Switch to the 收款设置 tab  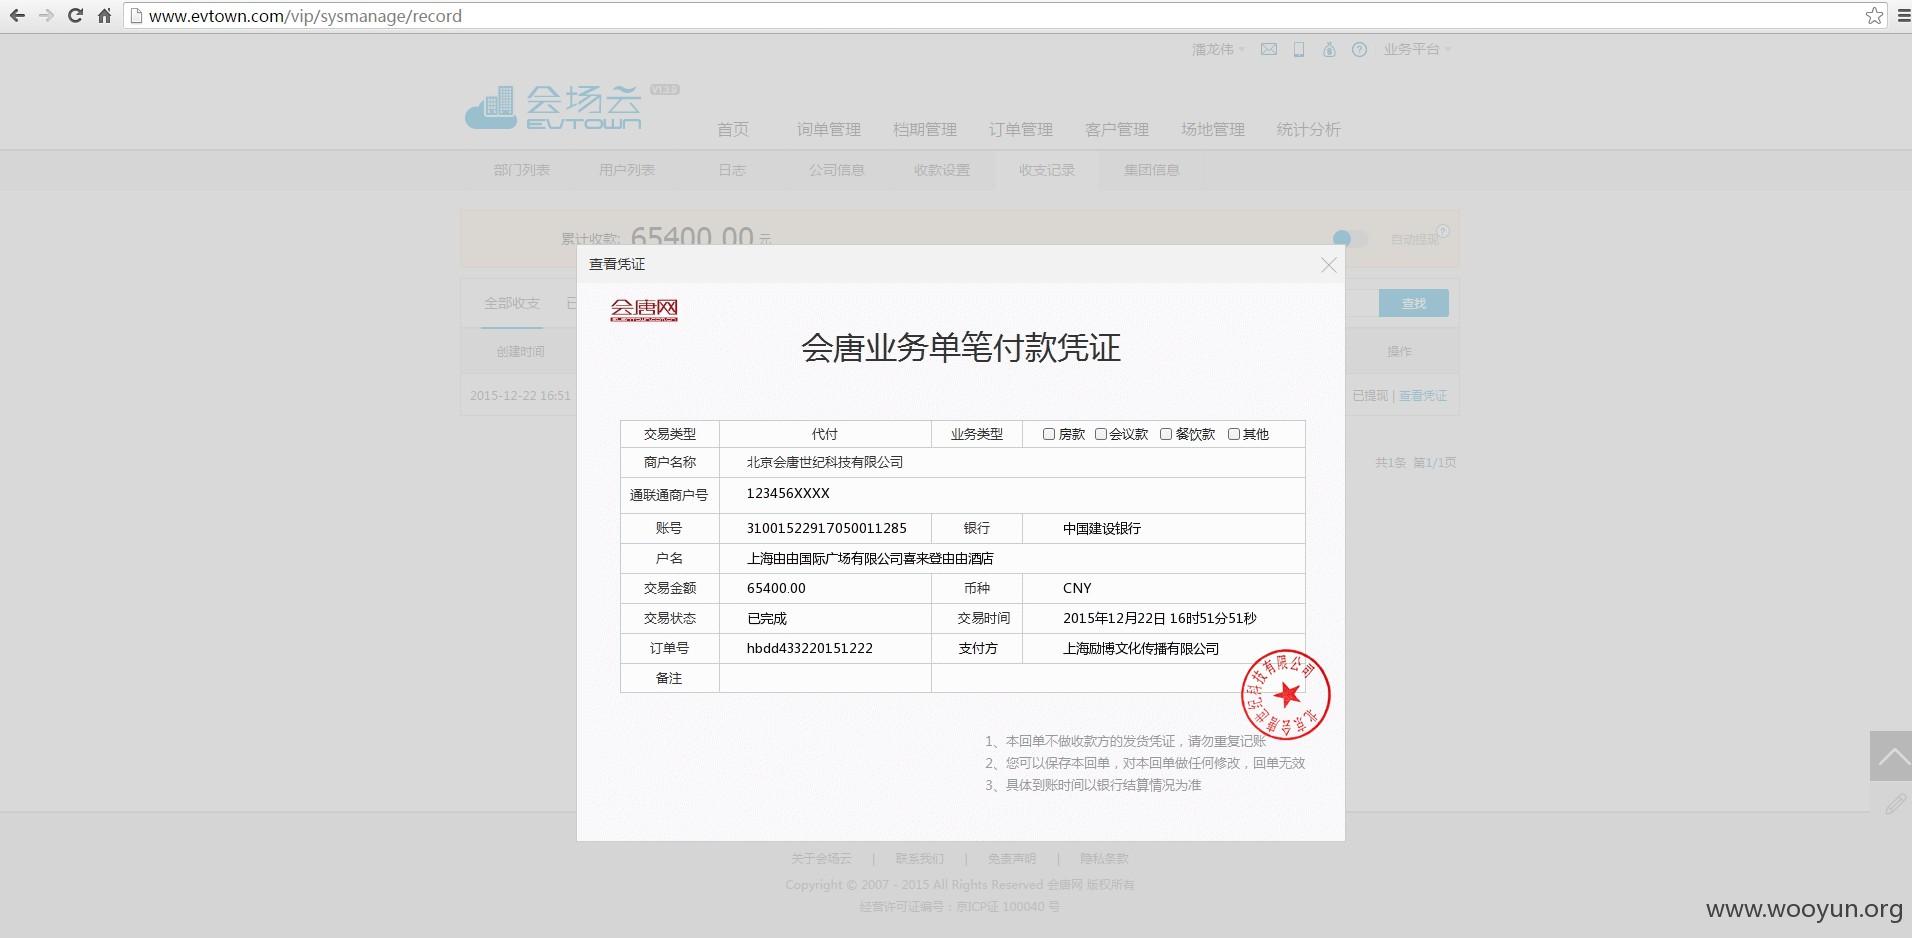click(x=942, y=170)
